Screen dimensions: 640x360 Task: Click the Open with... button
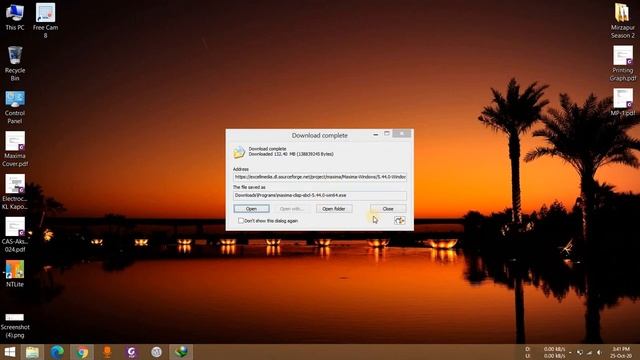click(x=292, y=209)
